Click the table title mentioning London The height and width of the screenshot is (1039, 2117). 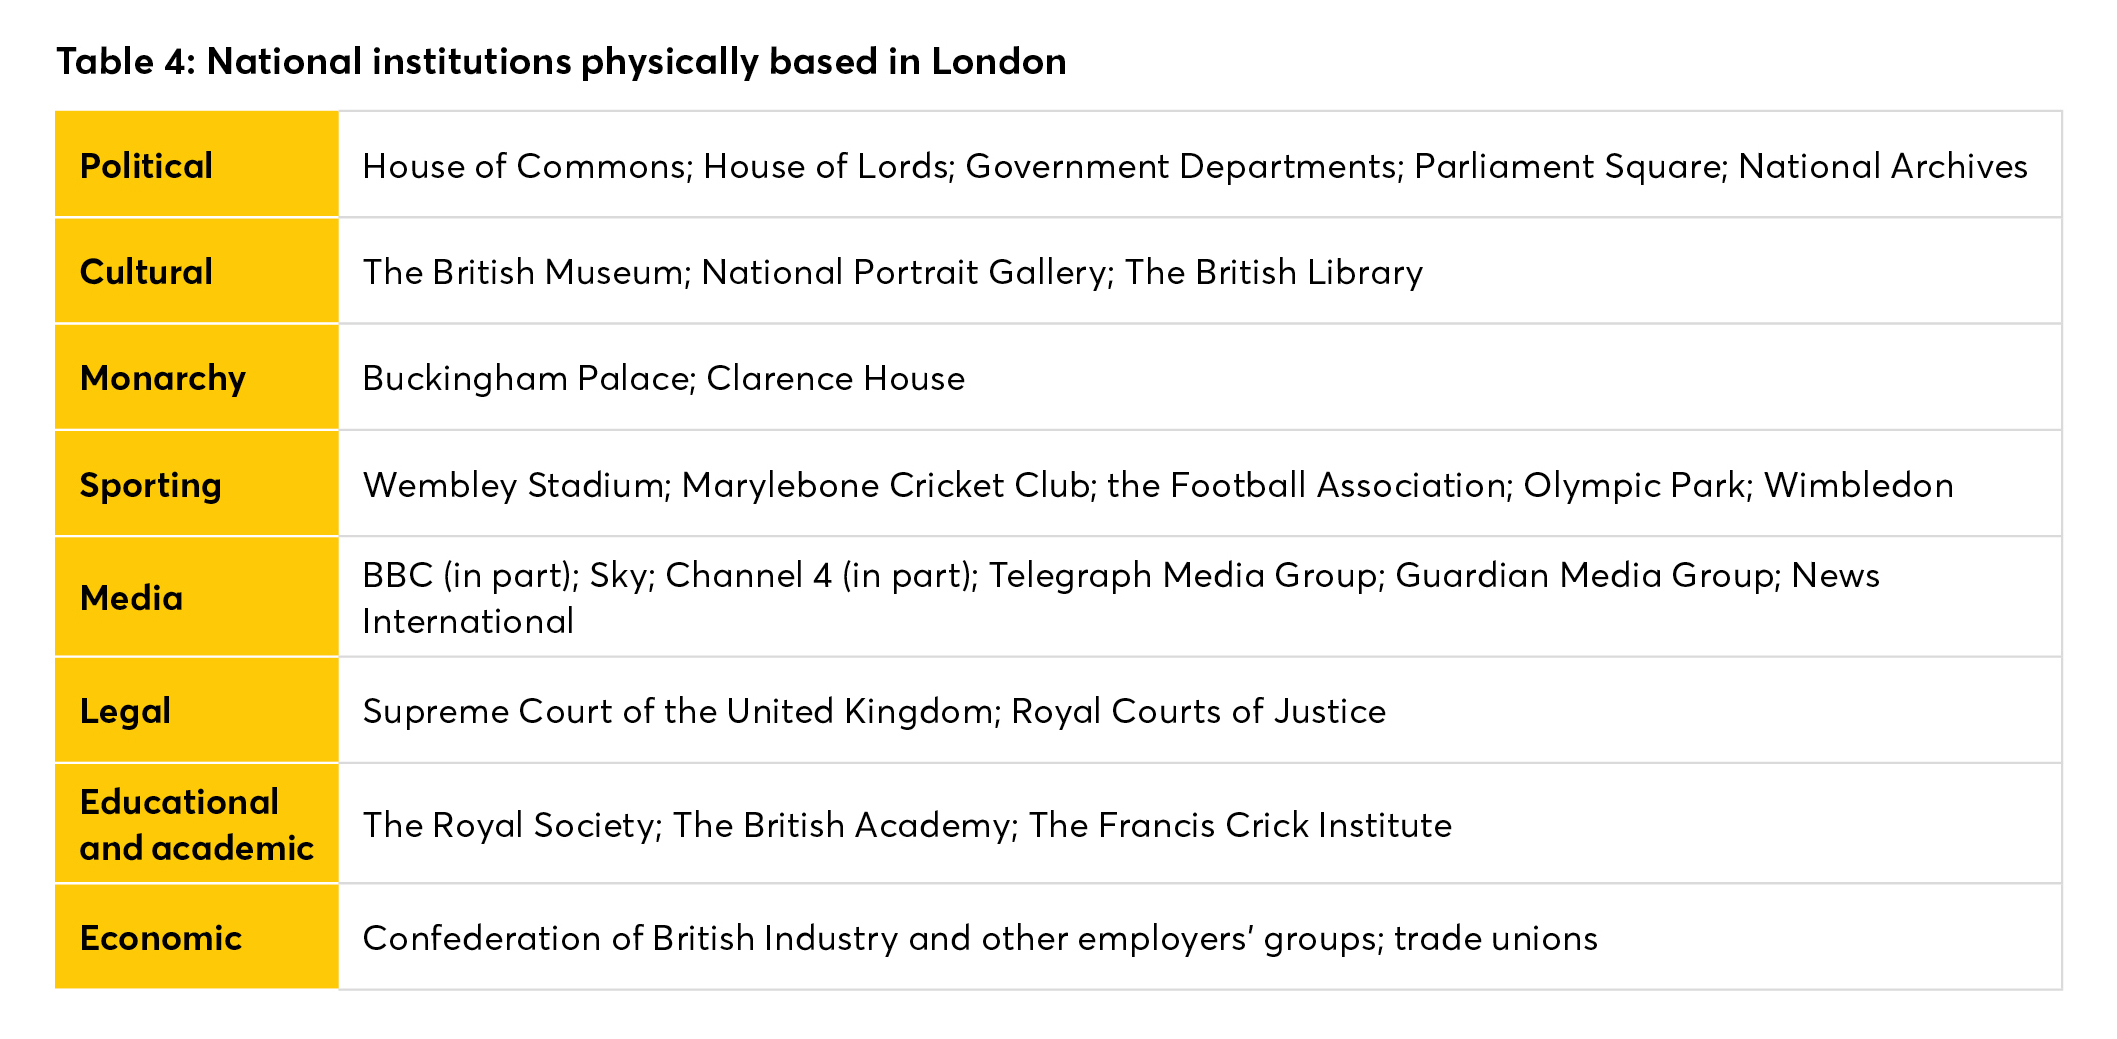point(561,62)
